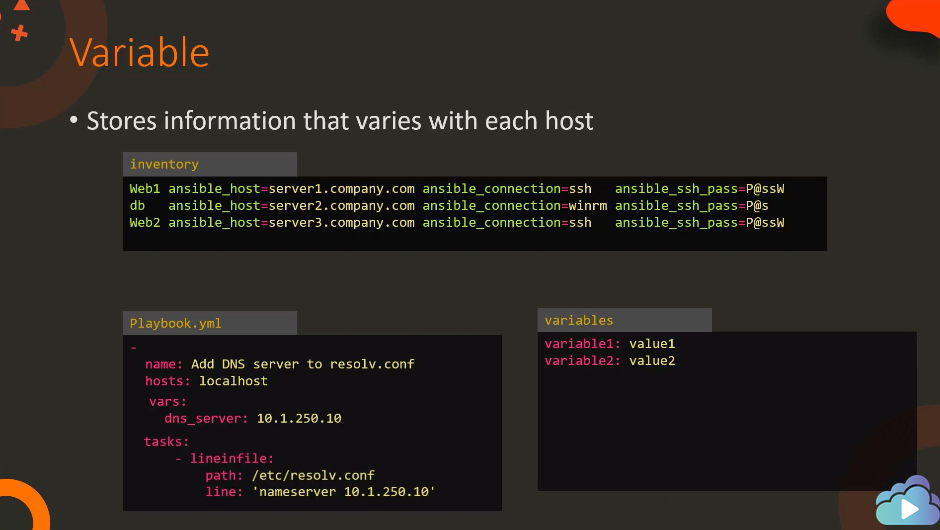Click 'variable2: value2' line
Screen dimensions: 940x530
point(610,360)
